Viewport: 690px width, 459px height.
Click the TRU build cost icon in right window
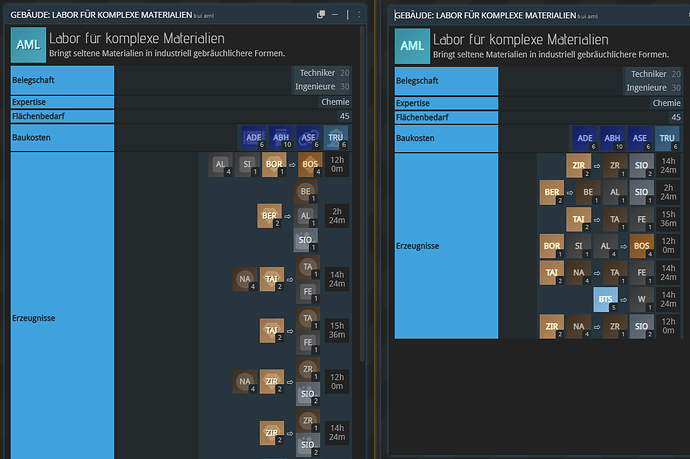667,138
